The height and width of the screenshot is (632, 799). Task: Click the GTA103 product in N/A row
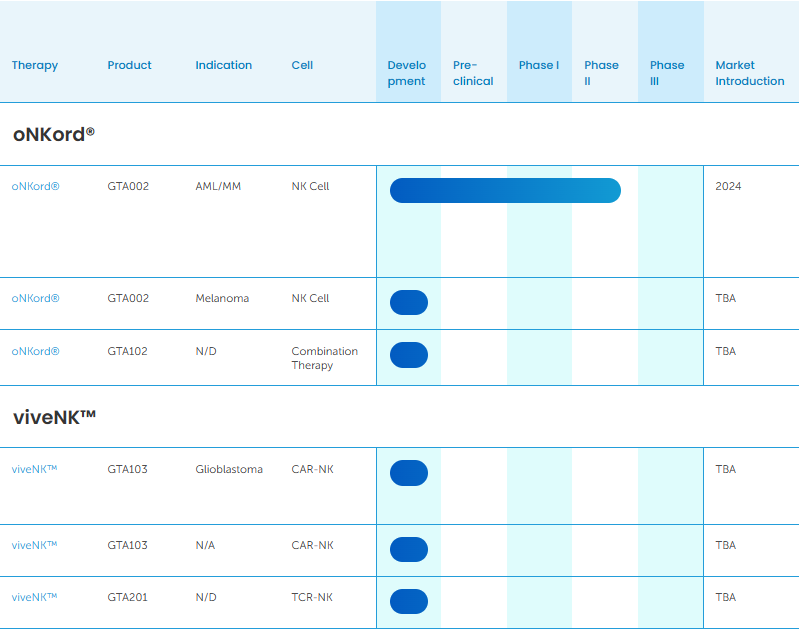[127, 545]
